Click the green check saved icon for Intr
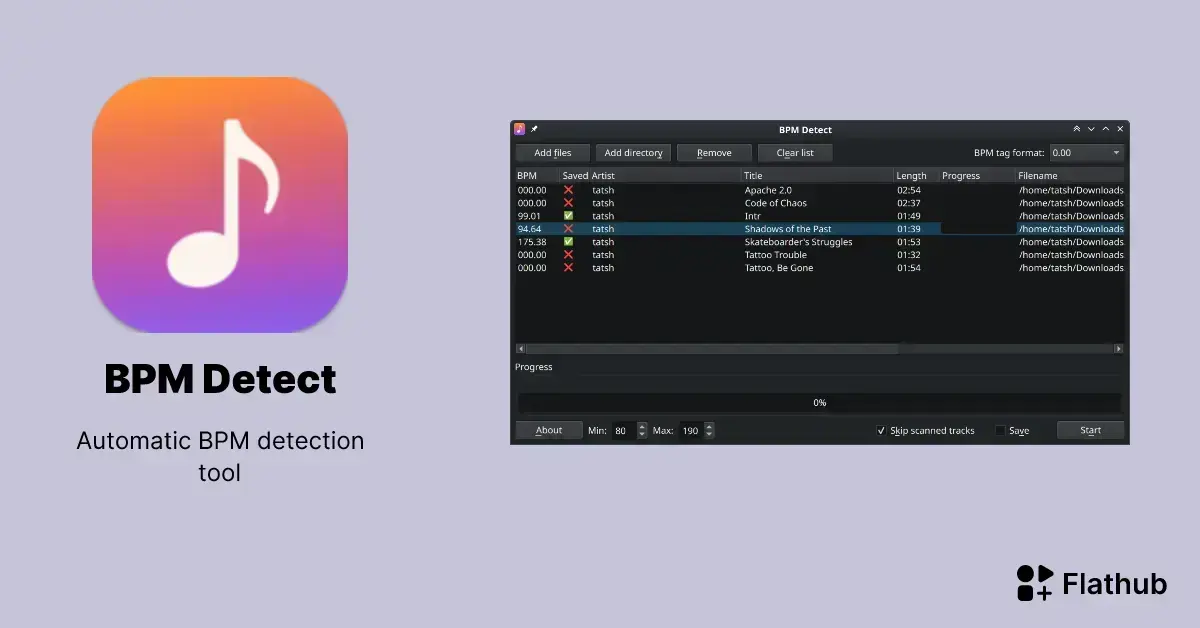Screen dimensions: 1200x628 (568, 216)
